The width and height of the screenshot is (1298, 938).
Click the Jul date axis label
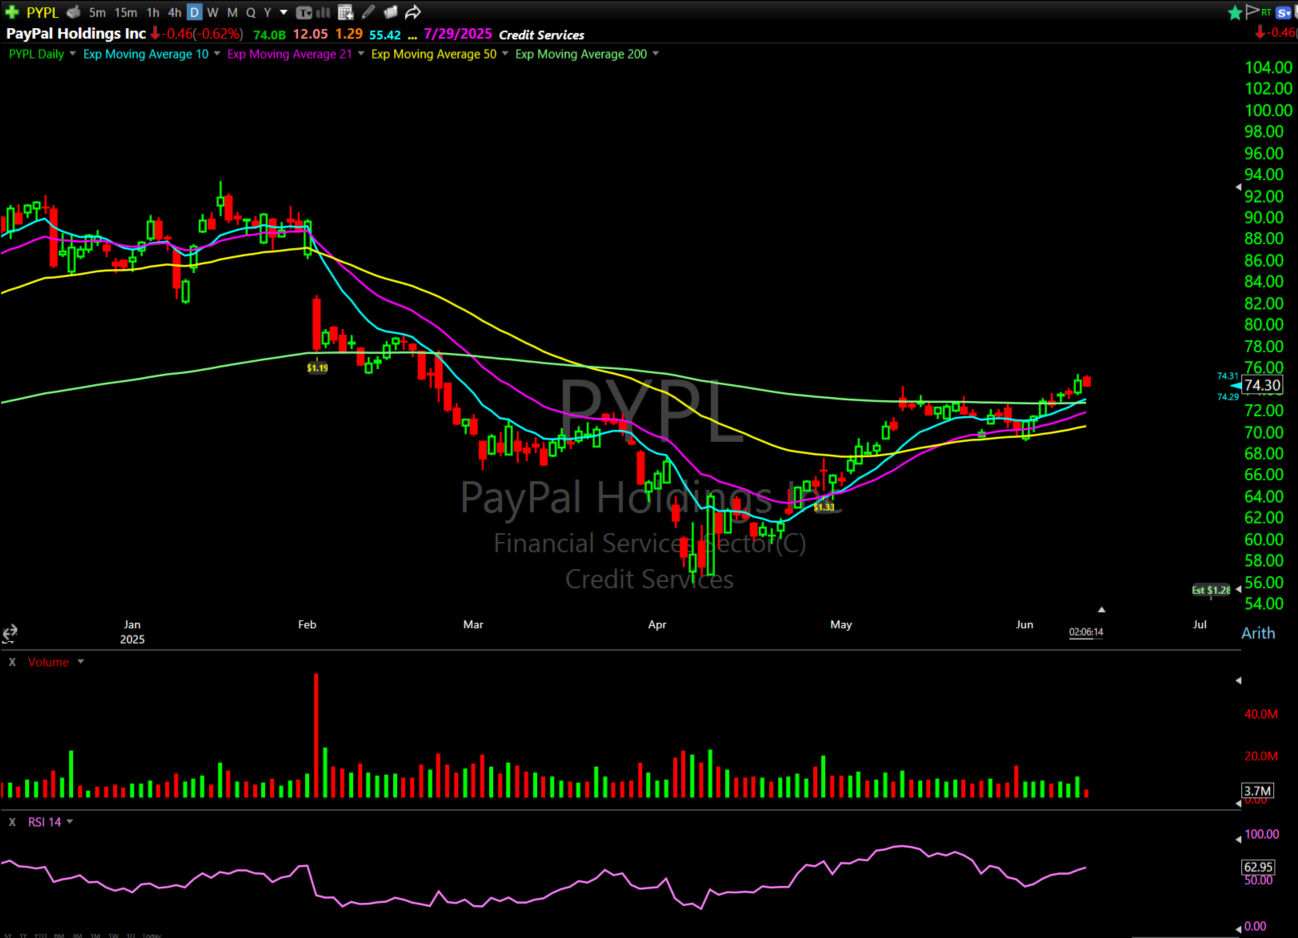tap(1199, 624)
